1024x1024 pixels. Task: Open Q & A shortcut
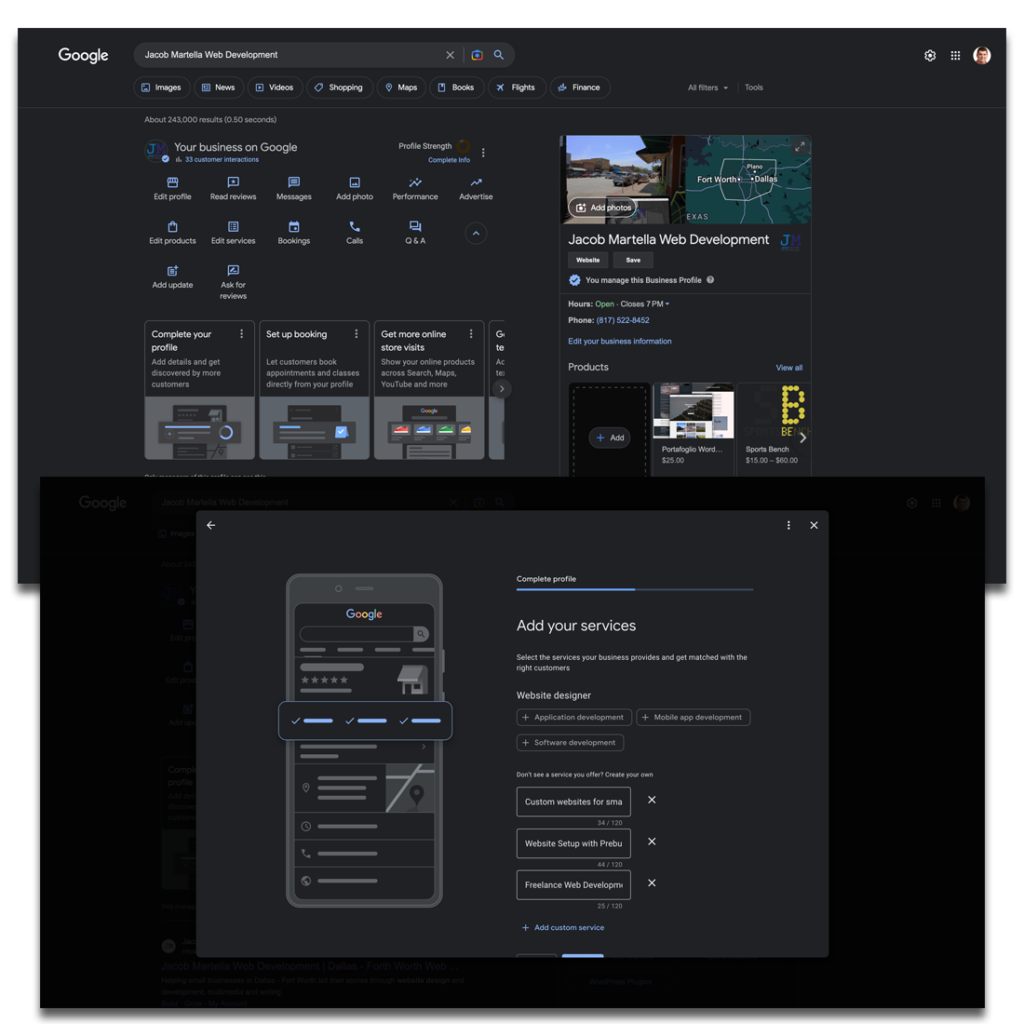[415, 232]
